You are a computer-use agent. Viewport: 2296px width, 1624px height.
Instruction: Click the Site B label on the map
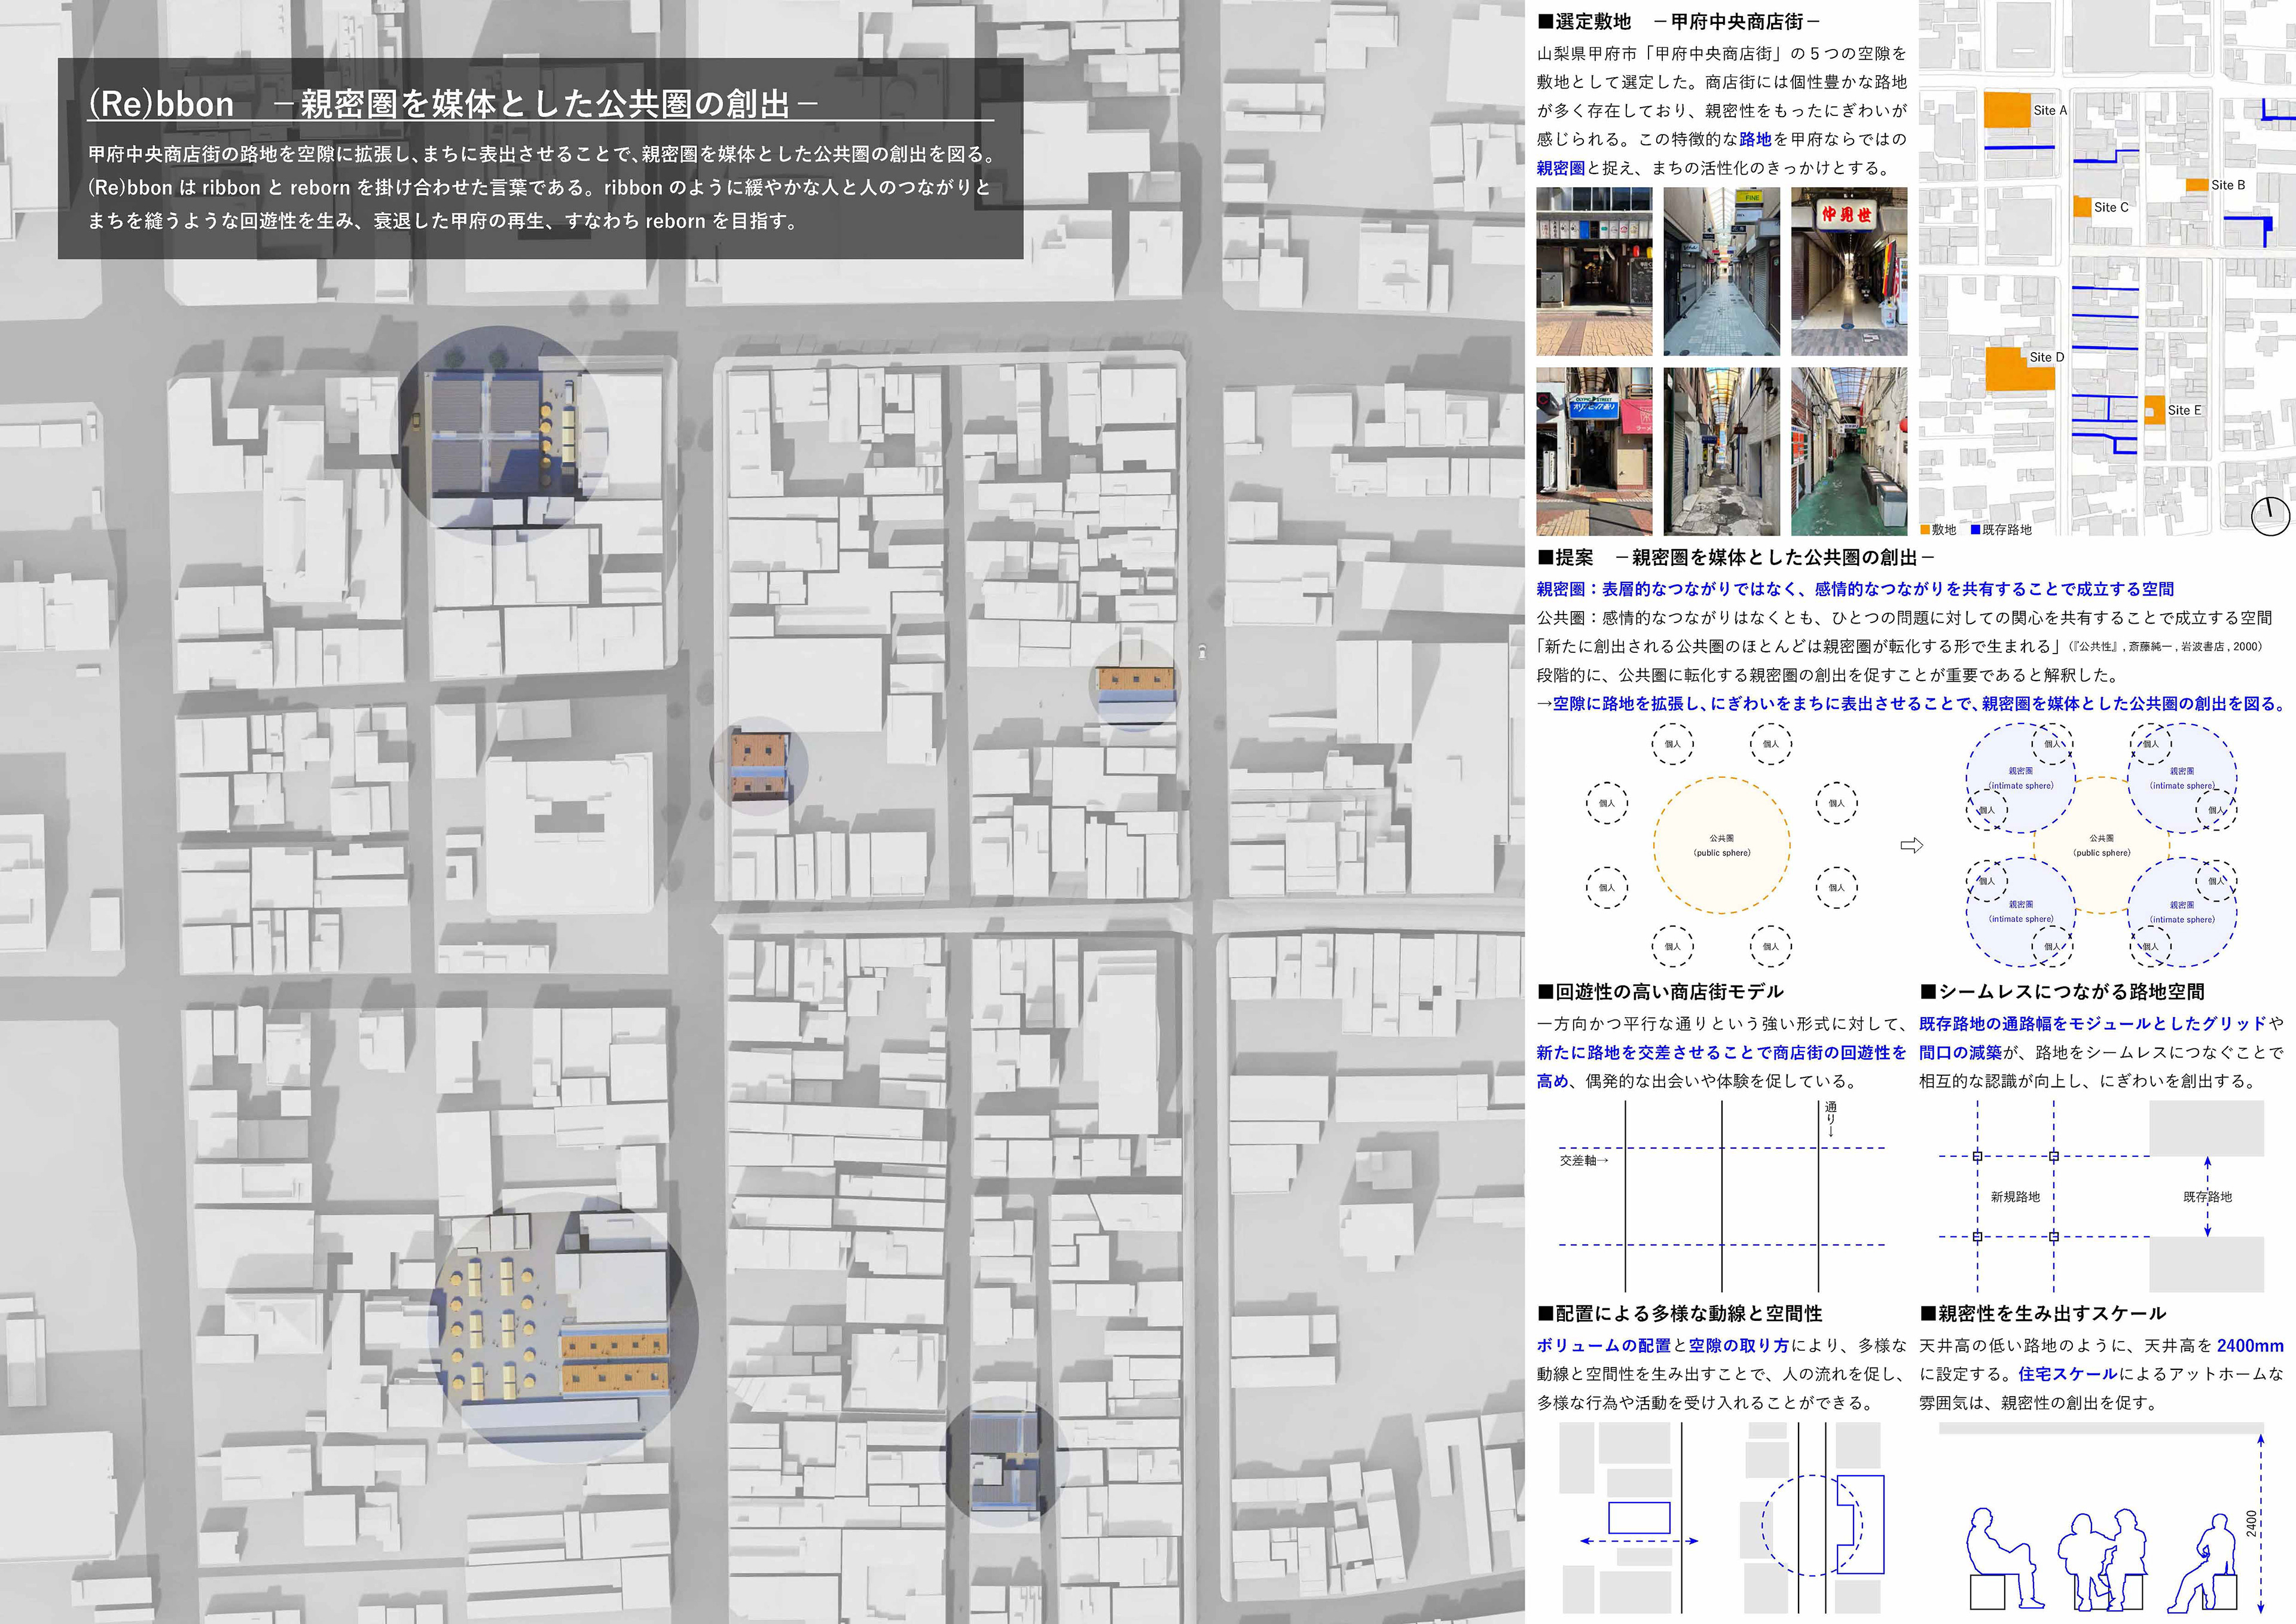2228,185
